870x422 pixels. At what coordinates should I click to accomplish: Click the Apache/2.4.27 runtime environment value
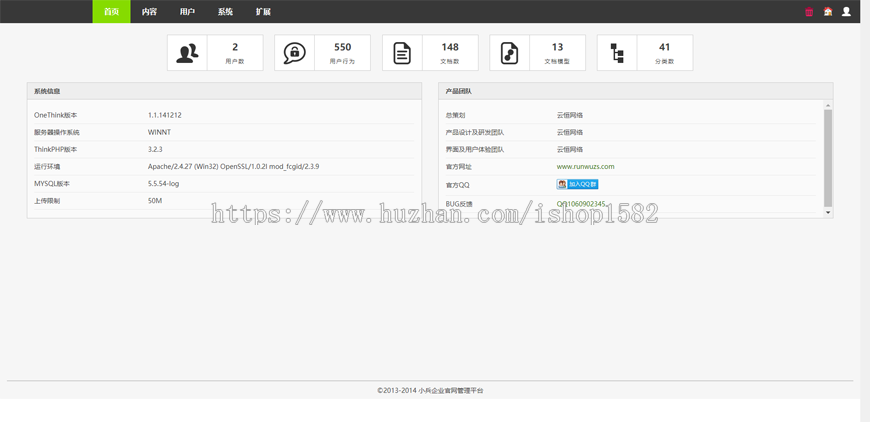point(234,166)
